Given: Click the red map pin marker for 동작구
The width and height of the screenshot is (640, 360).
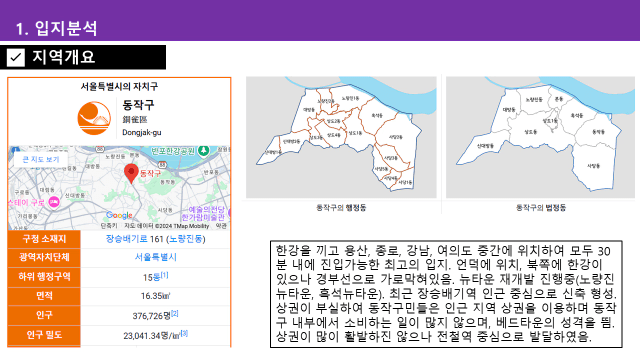Looking at the screenshot, I should [131, 173].
